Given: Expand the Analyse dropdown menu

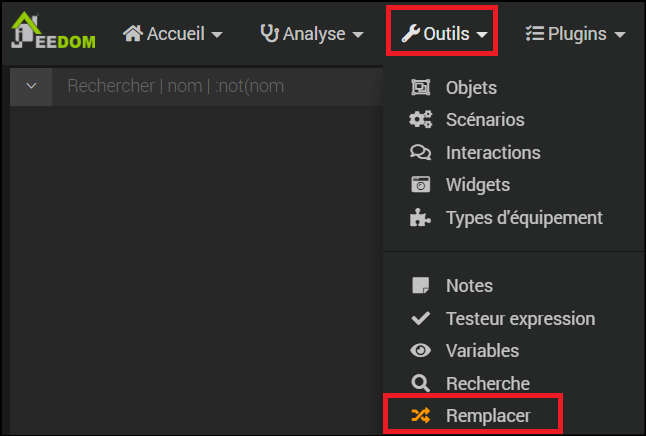Looking at the screenshot, I should click(312, 34).
